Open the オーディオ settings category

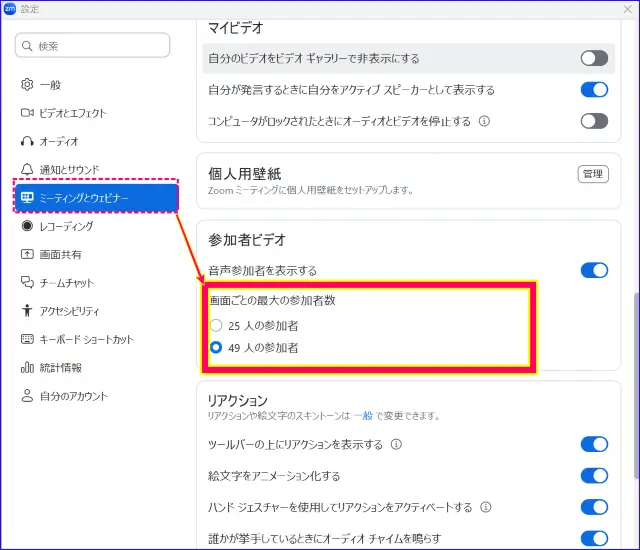97,141
